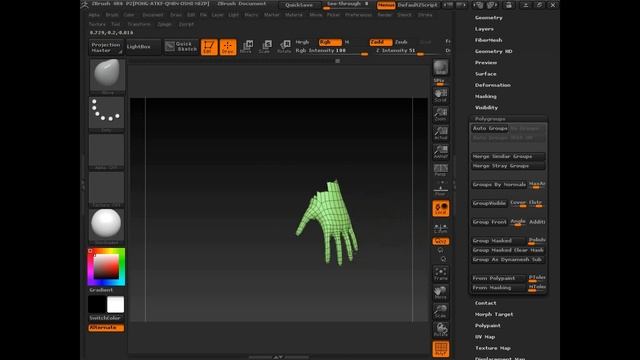The image size is (640, 360).
Task: Click the Actual size icon
Action: (x=440, y=133)
